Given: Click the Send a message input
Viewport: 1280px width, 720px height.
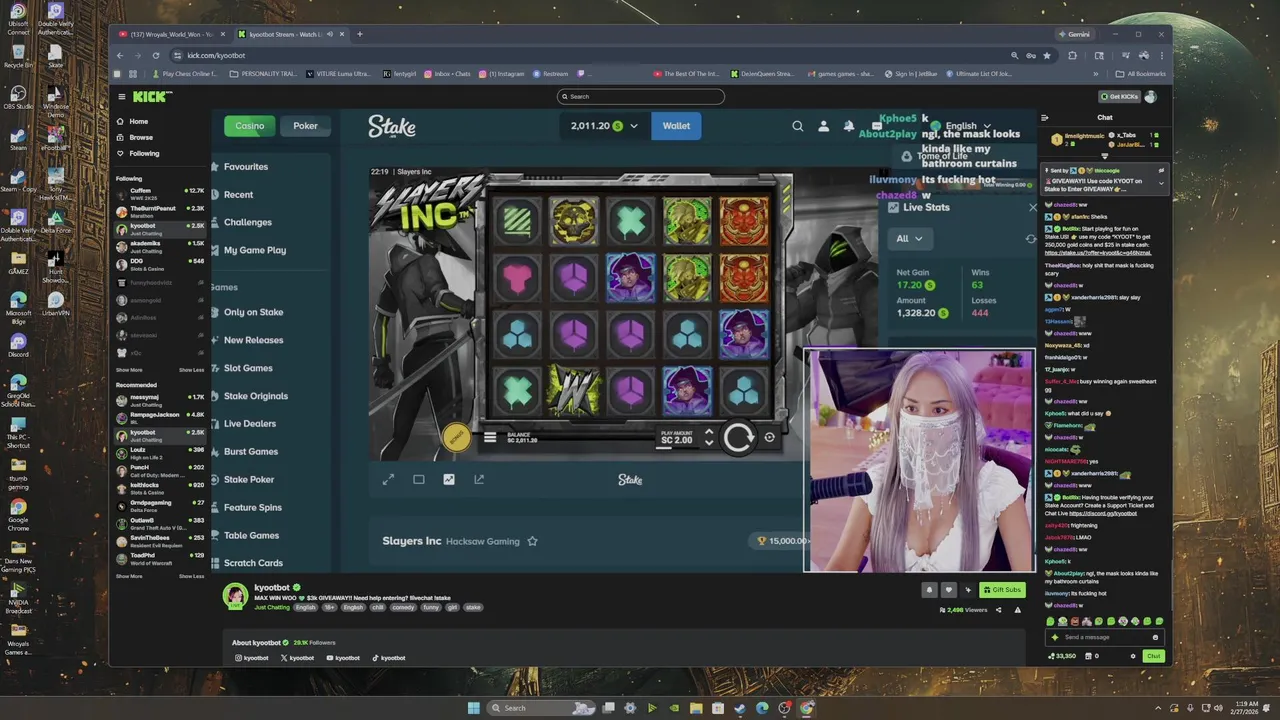Looking at the screenshot, I should click(1105, 637).
